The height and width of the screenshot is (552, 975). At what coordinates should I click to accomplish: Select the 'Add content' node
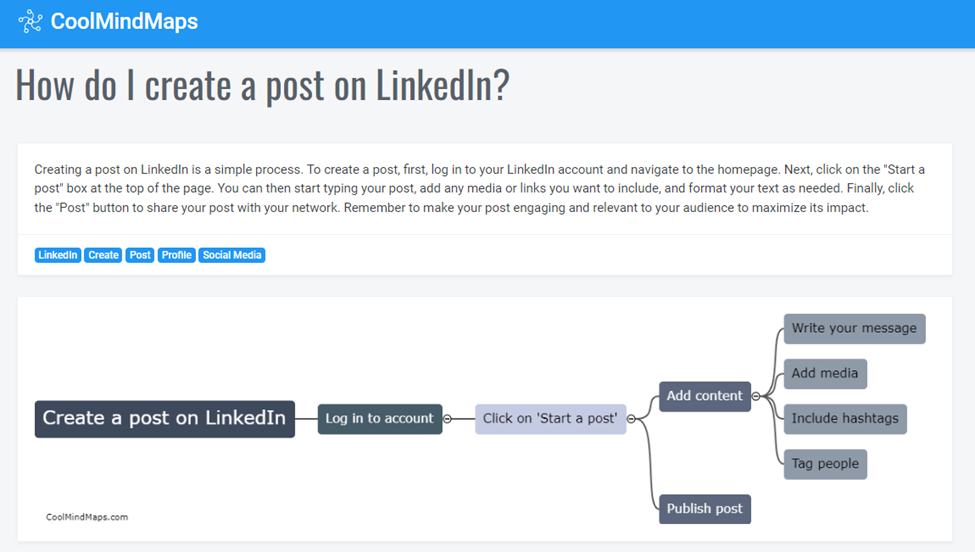coord(705,396)
